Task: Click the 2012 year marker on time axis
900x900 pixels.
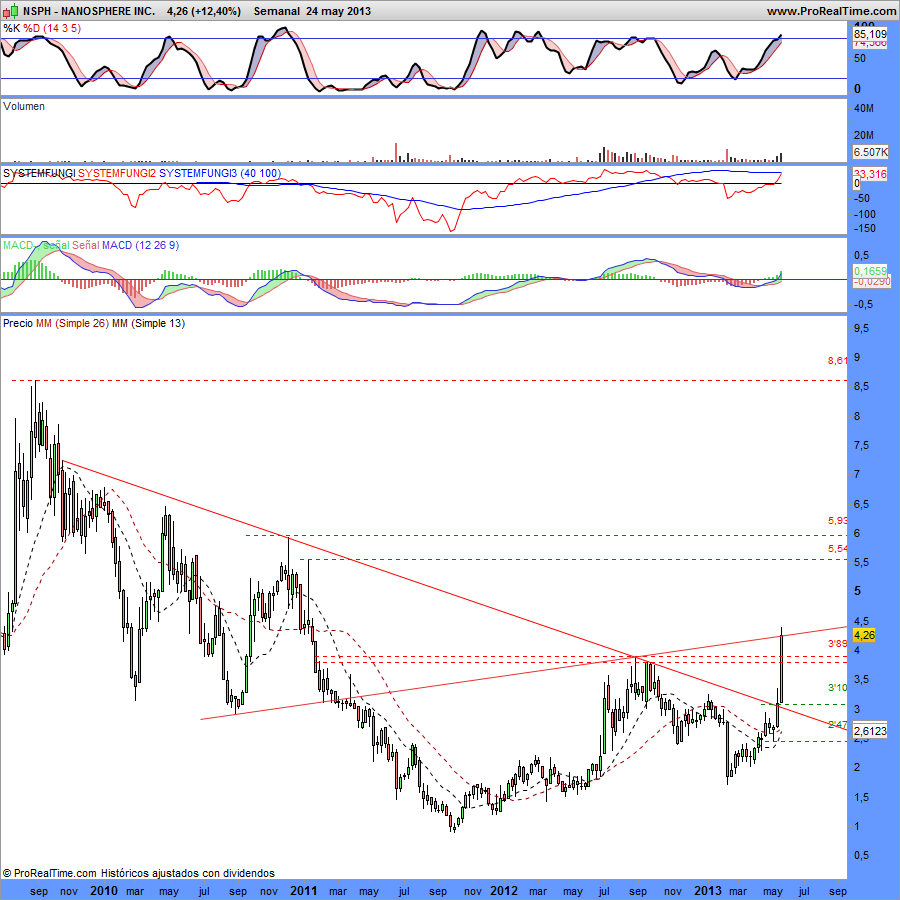Action: coord(503,891)
